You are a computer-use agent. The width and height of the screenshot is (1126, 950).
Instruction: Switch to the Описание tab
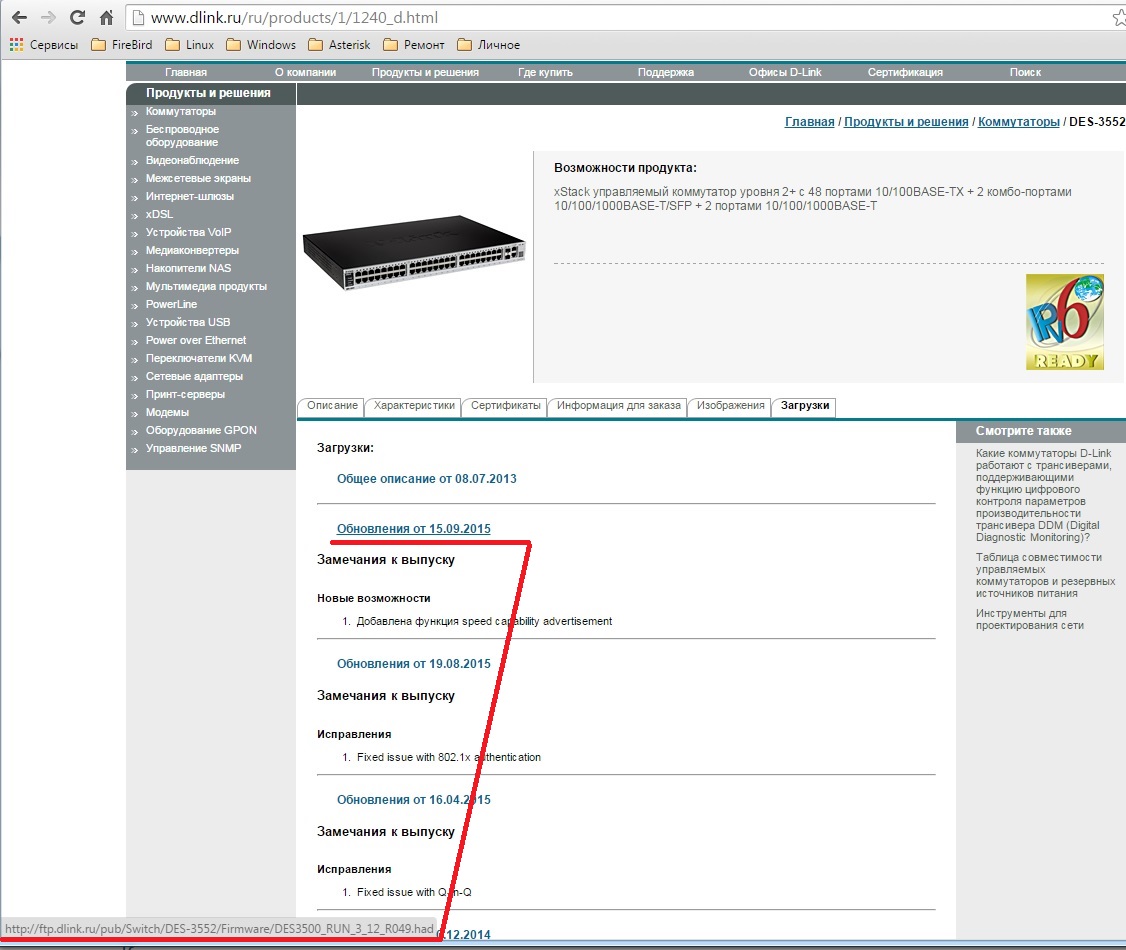[x=332, y=406]
